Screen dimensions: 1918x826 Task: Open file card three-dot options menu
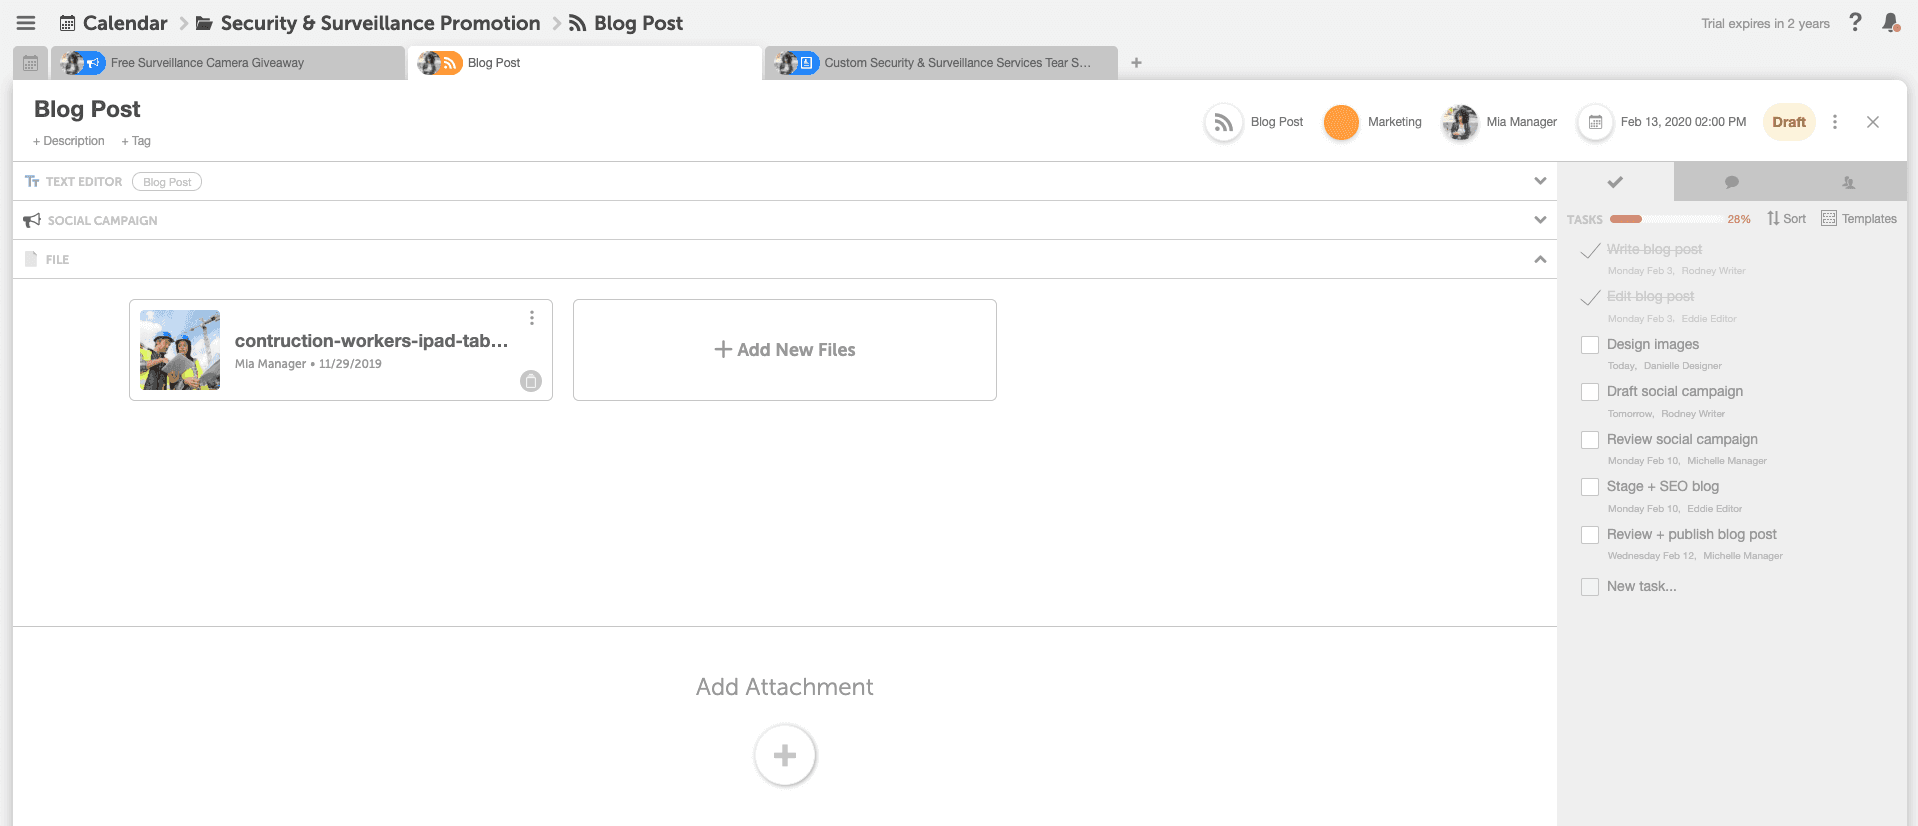(532, 318)
